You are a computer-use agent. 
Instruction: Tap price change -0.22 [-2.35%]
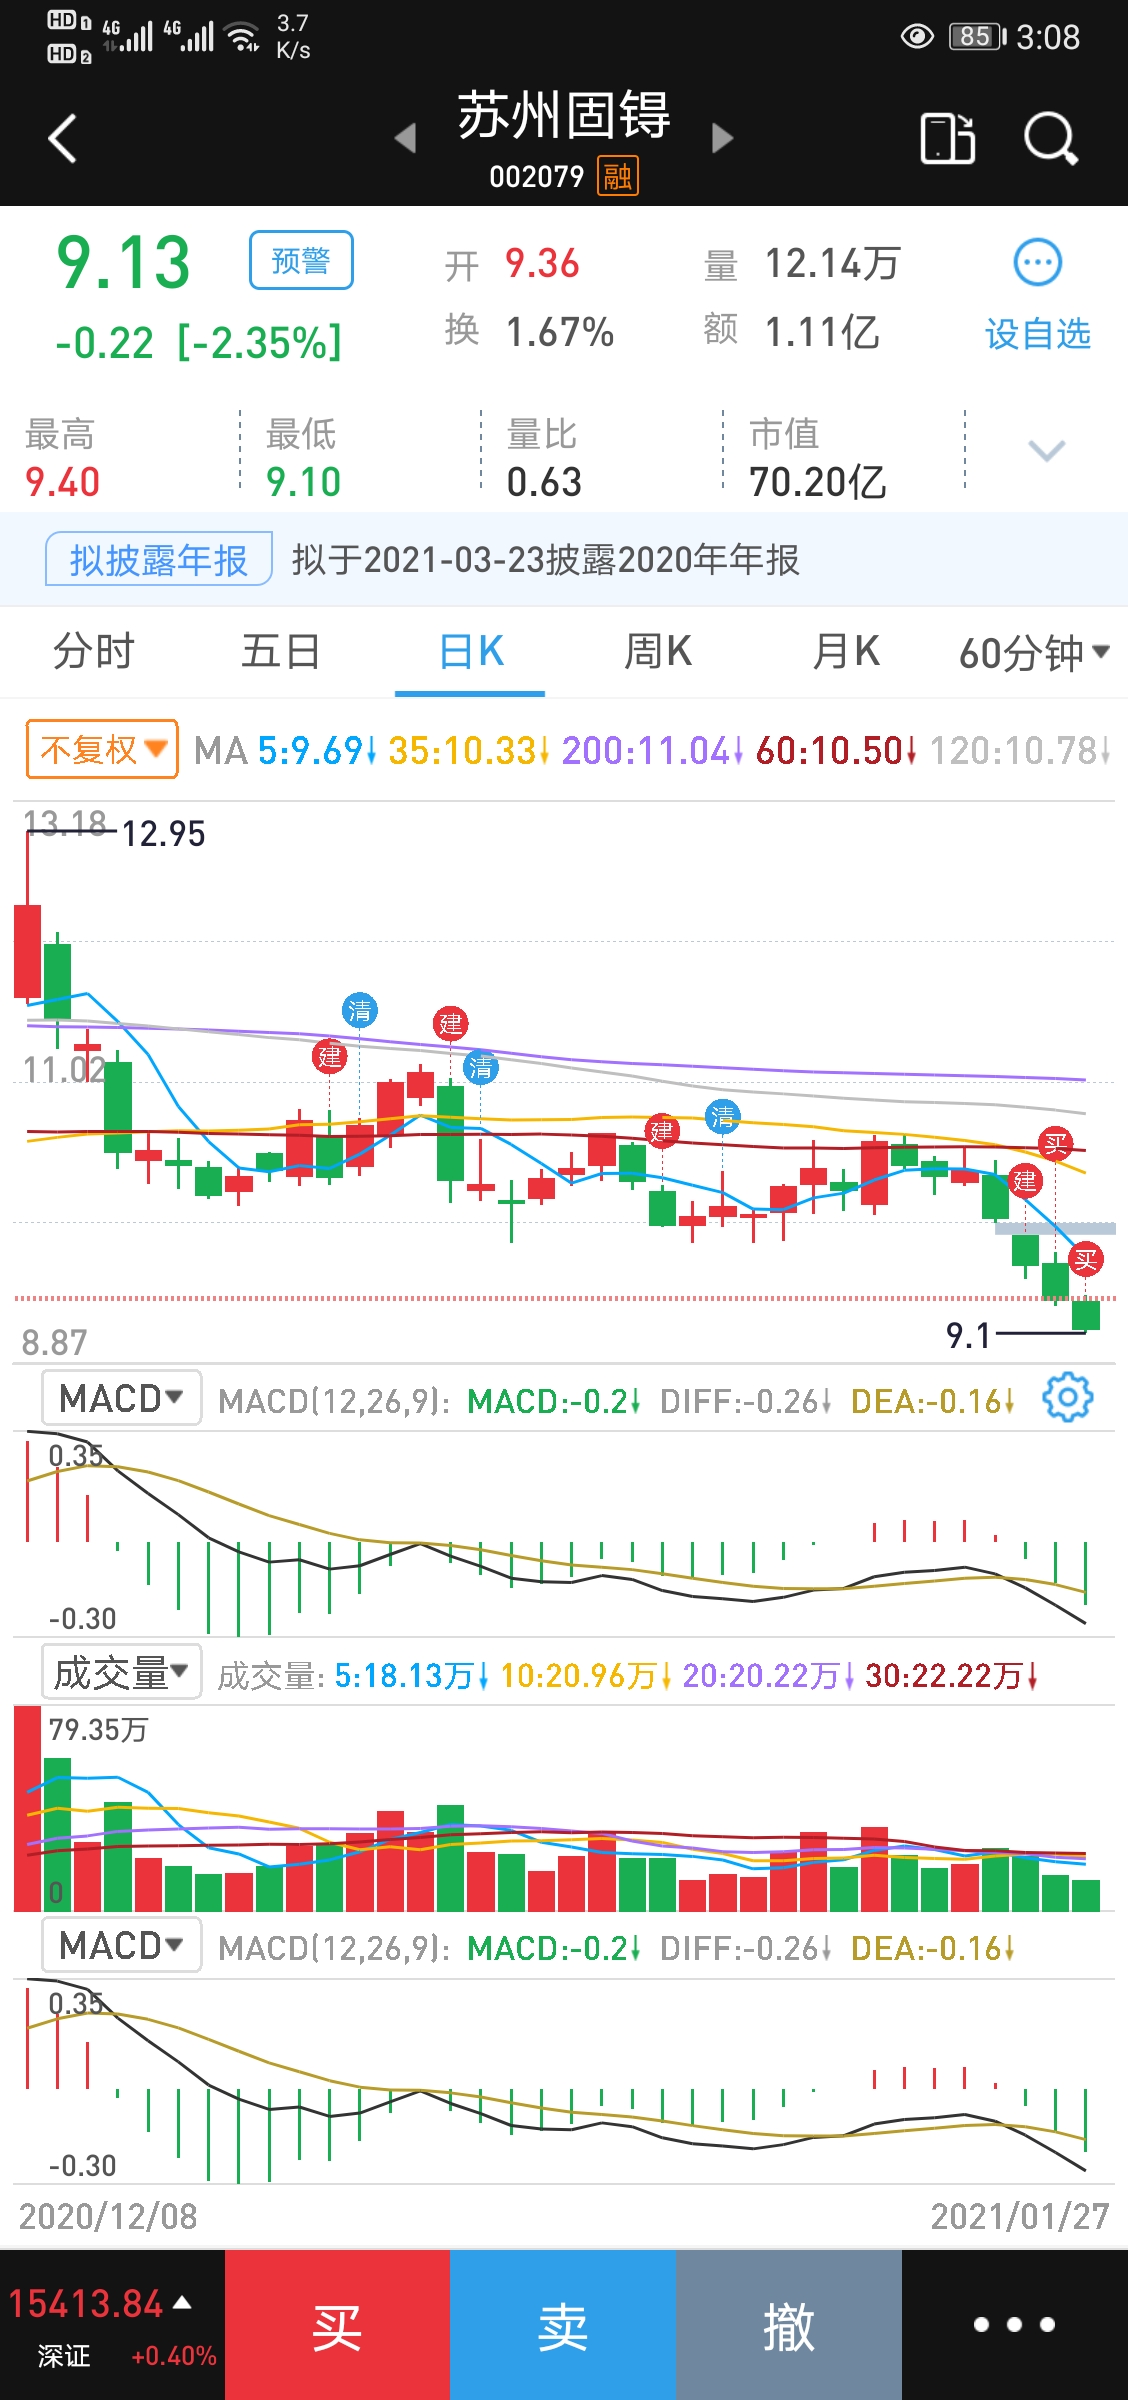pos(198,342)
